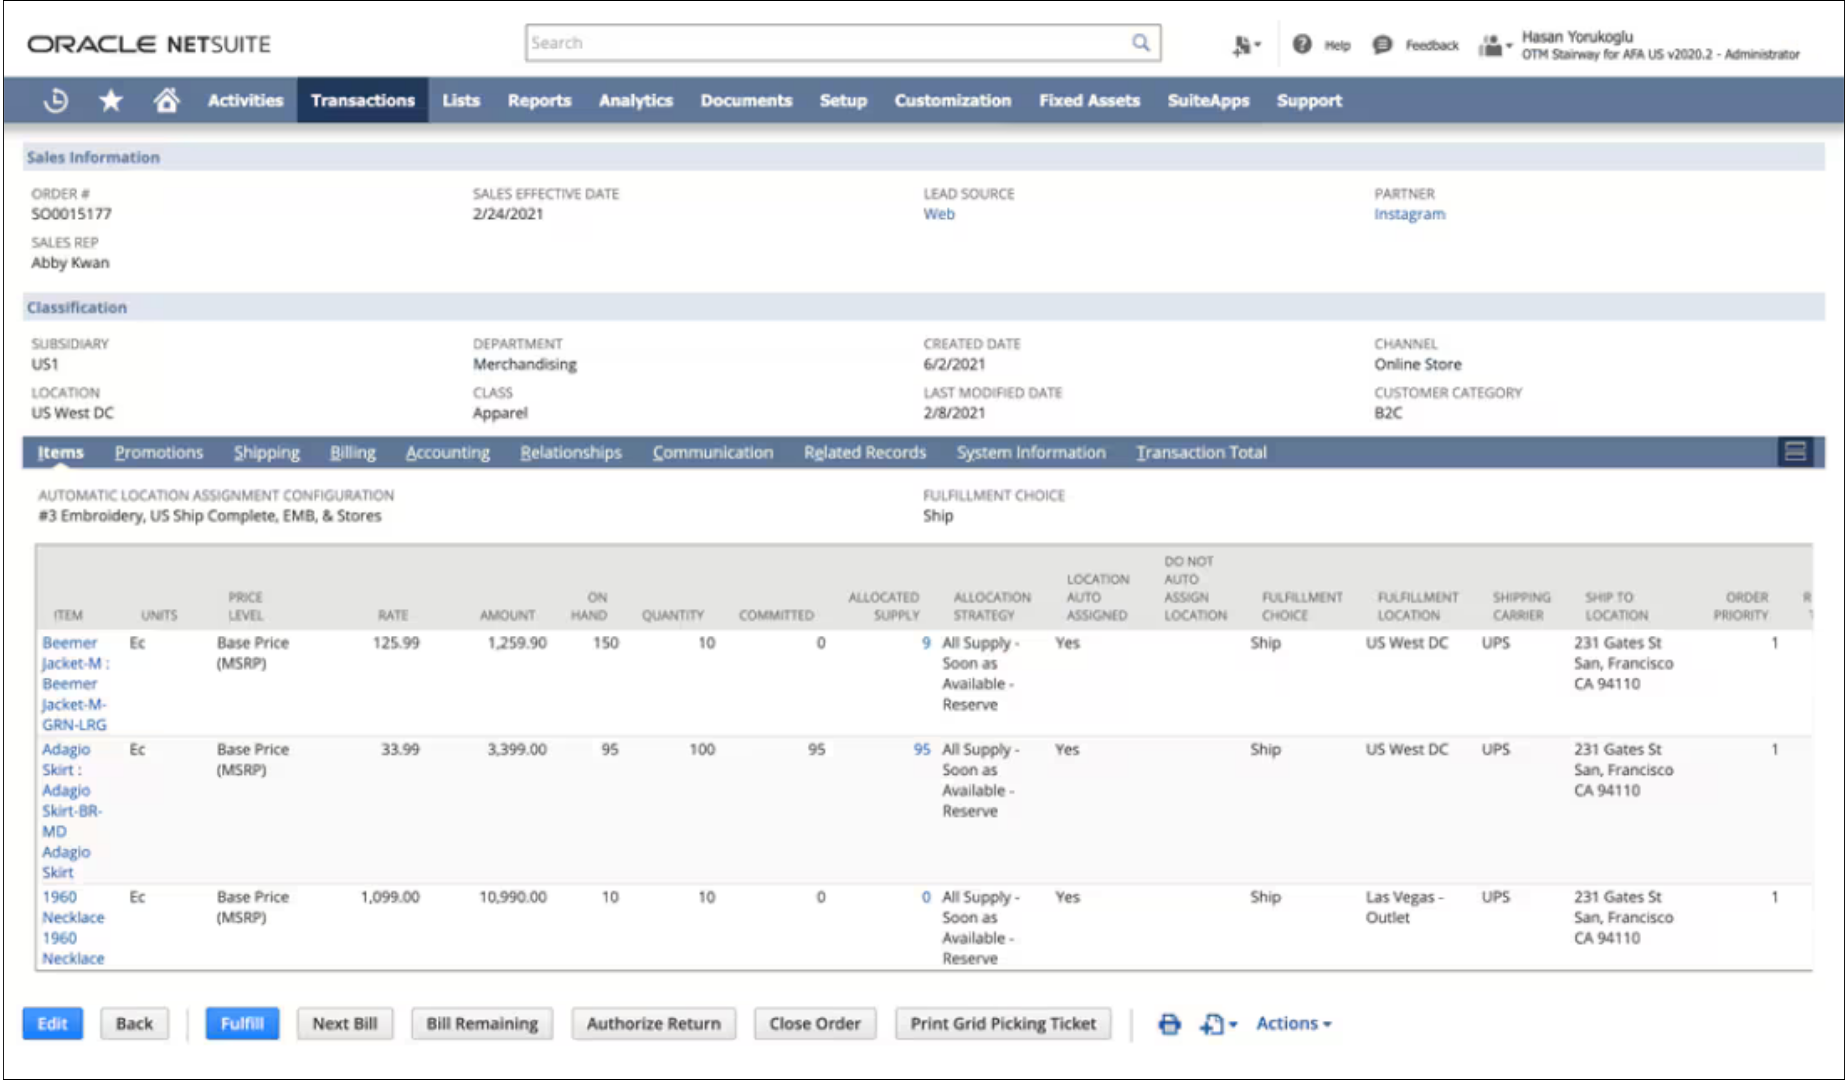
Task: Open the Fixed Assets menu
Action: tap(1089, 100)
